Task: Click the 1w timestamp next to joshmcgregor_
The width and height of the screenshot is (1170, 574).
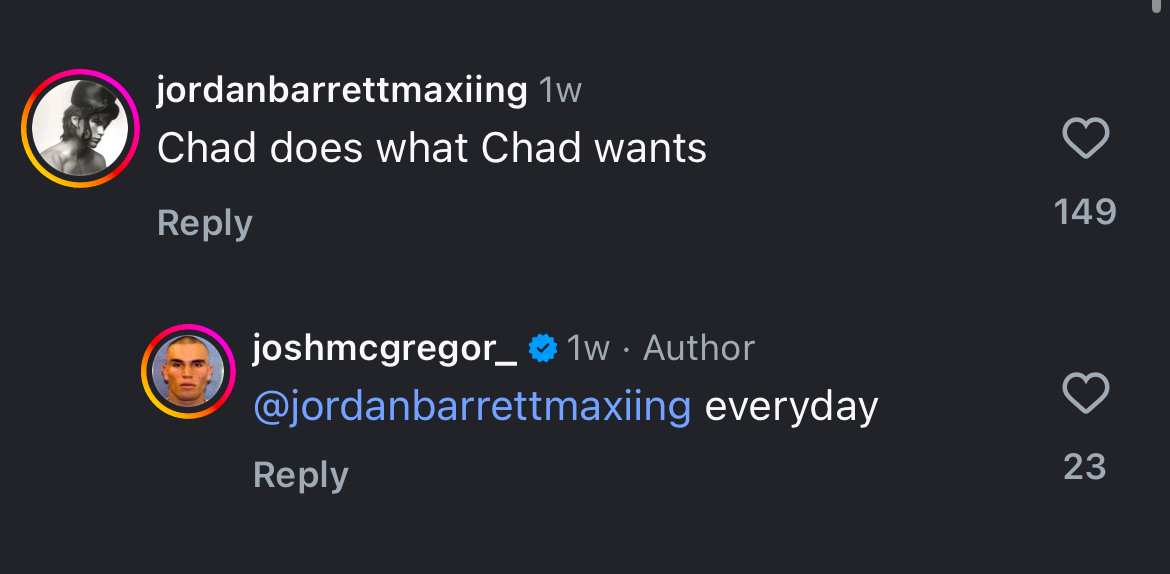Action: coord(588,348)
